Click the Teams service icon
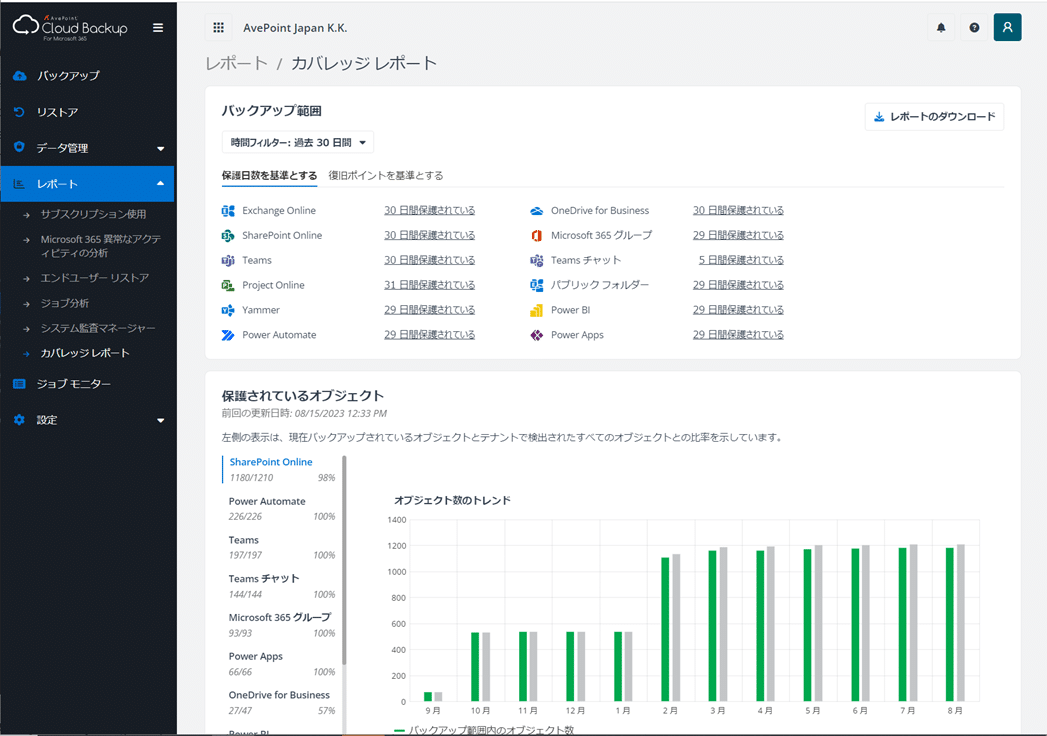Screen dimensions: 1047x736 [x=228, y=260]
